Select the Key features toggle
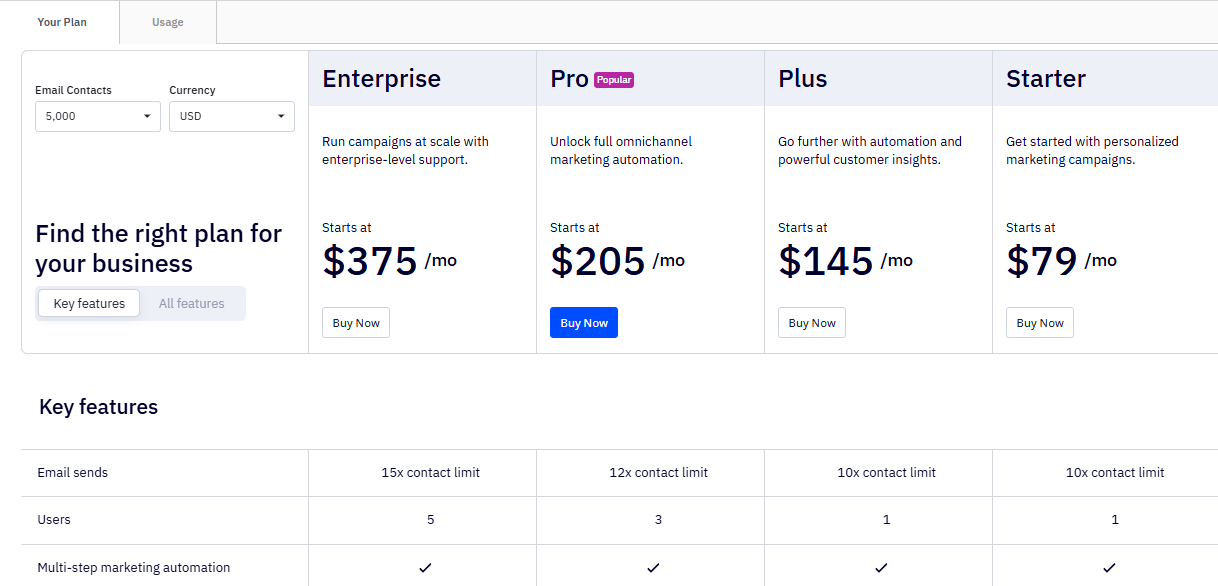The width and height of the screenshot is (1218, 586). [x=88, y=303]
